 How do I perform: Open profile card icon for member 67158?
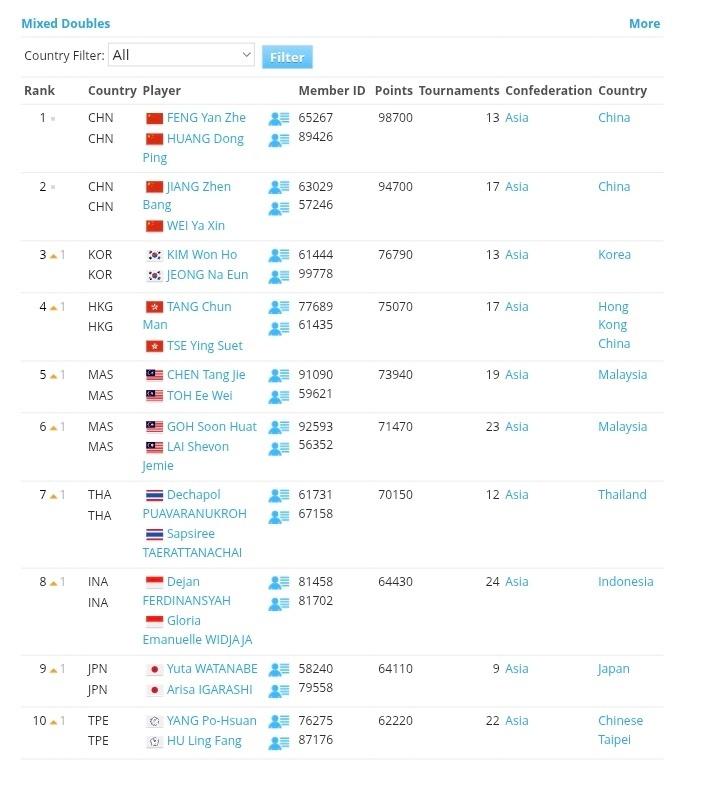[x=278, y=516]
